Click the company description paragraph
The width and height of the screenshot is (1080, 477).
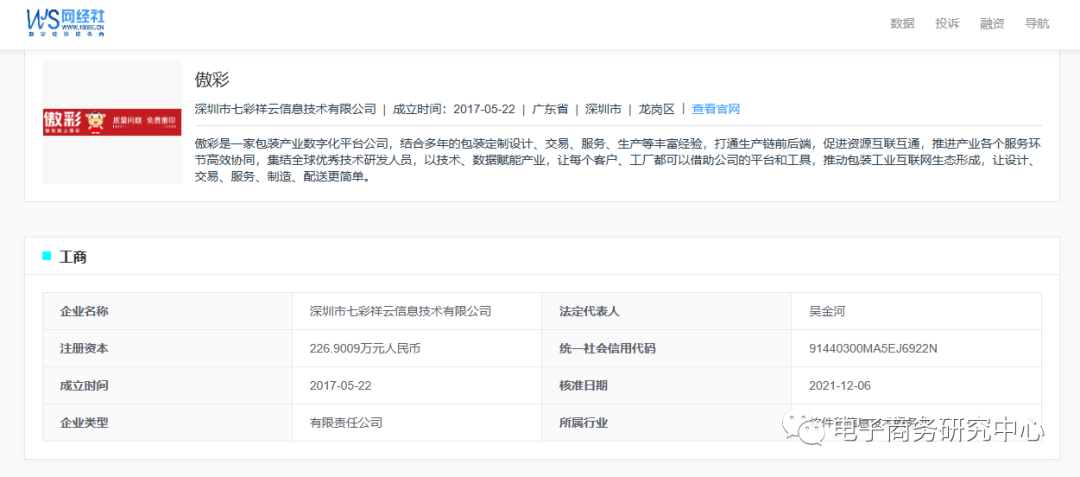pyautogui.click(x=618, y=160)
